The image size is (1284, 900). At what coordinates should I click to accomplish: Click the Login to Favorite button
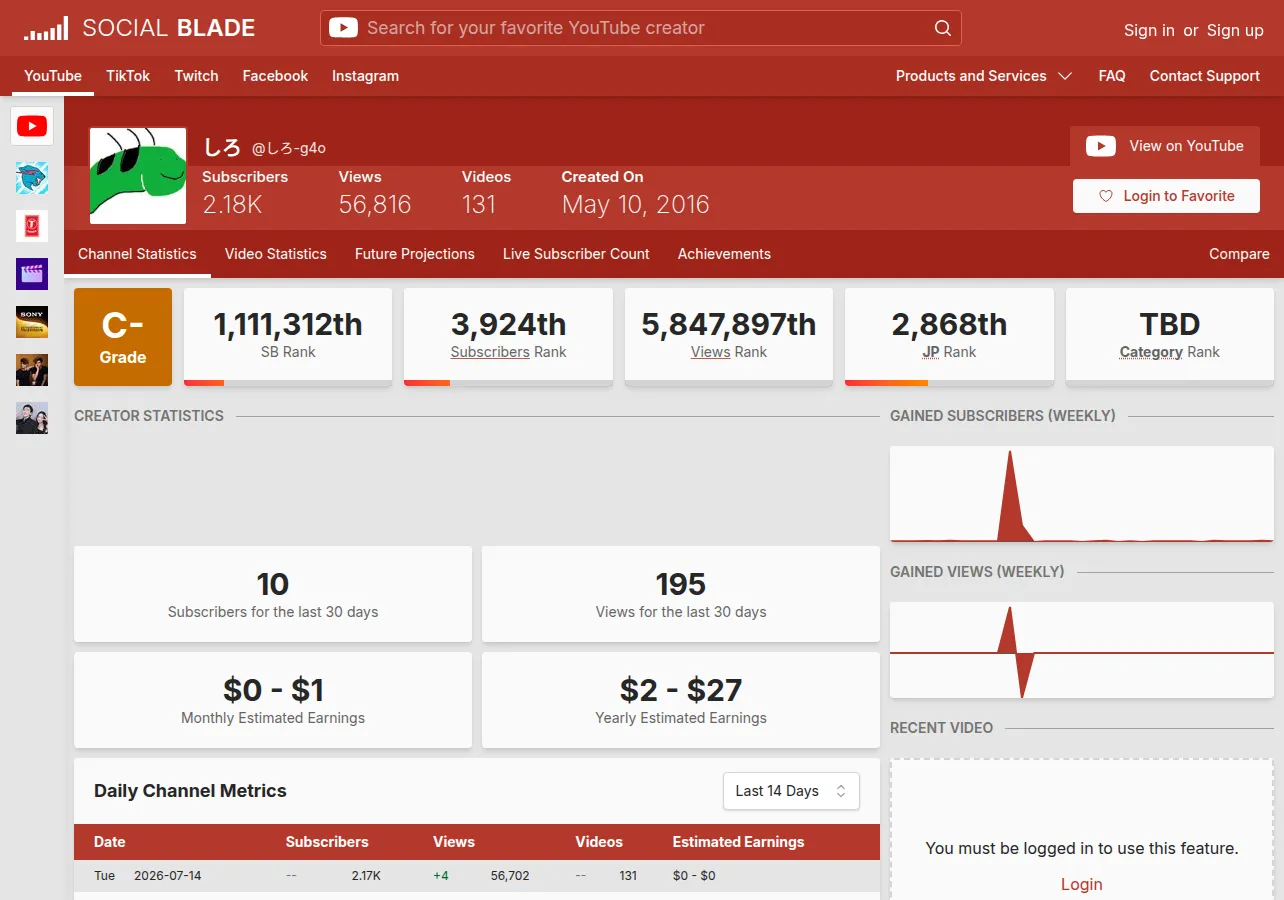1166,196
